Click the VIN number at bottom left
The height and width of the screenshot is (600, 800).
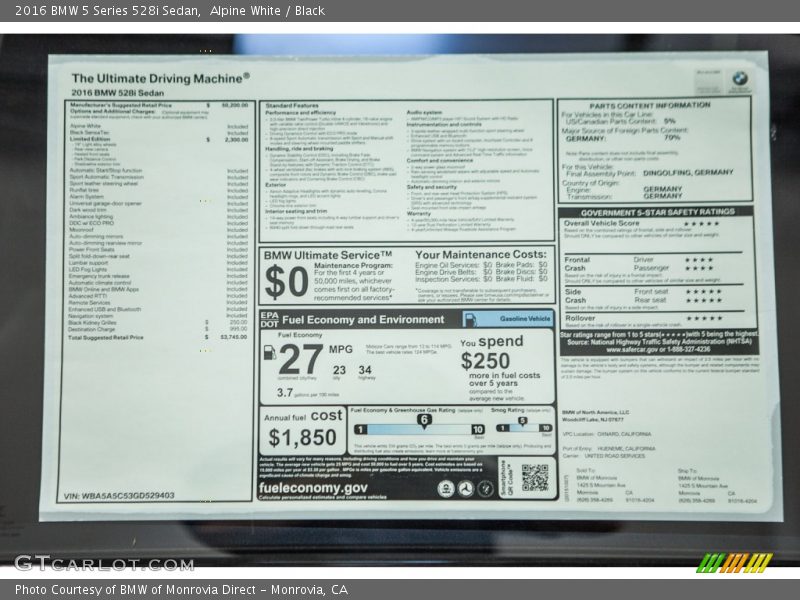(119, 495)
